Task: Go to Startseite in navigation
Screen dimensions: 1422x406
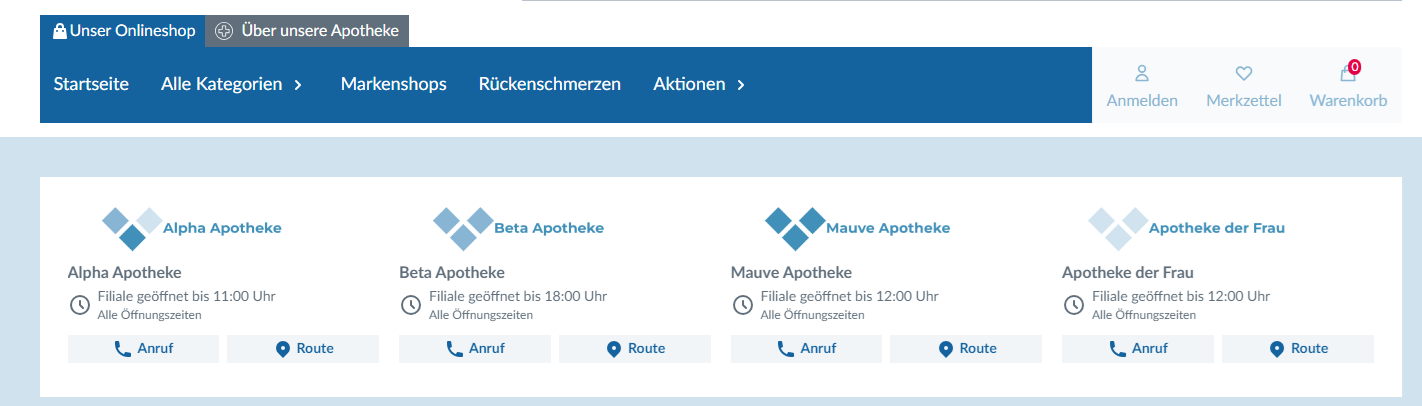Action: tap(91, 85)
